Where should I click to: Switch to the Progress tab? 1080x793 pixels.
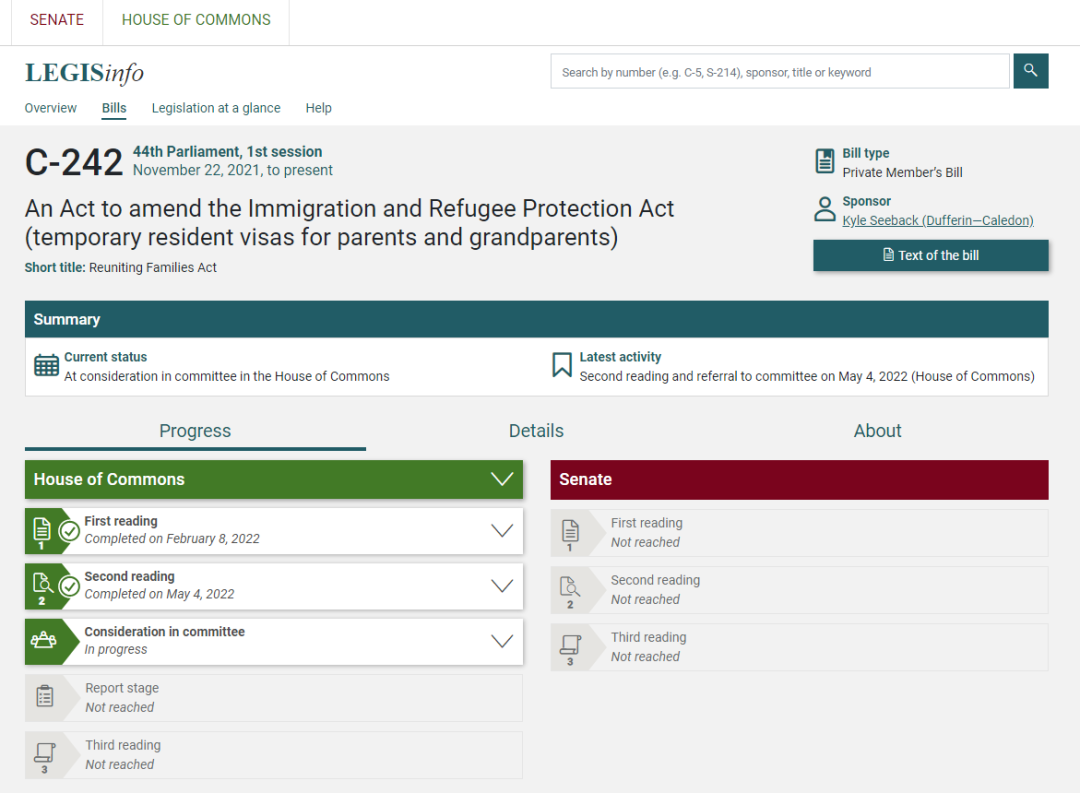[195, 431]
